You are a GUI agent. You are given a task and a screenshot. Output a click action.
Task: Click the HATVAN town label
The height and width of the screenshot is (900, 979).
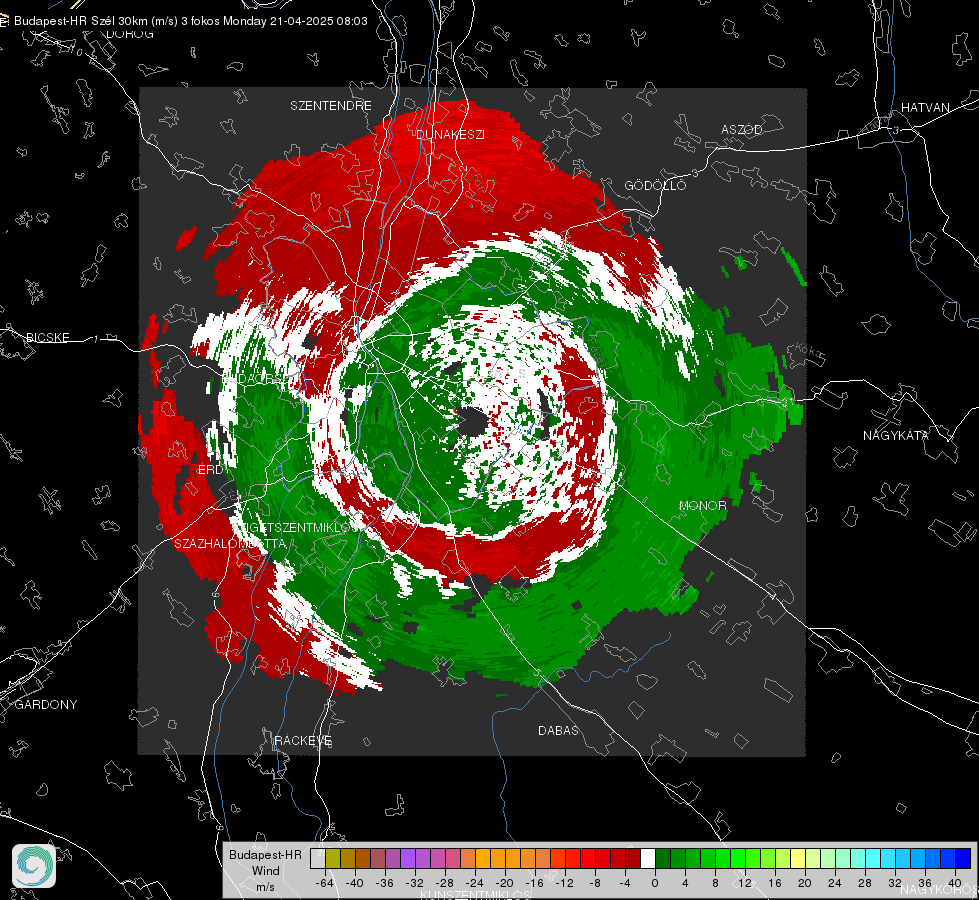[925, 107]
